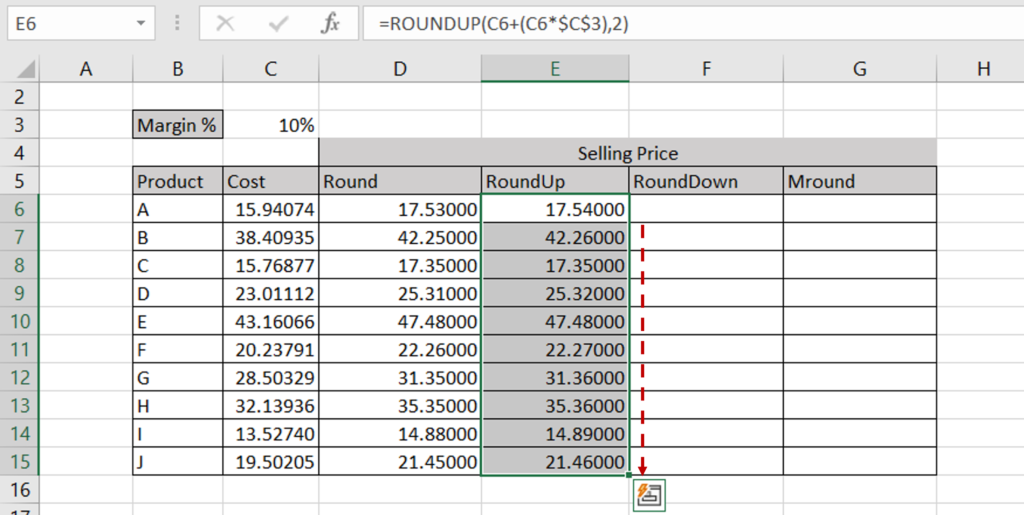Select the RoundDown header cell
1024x515 pixels.
click(706, 182)
